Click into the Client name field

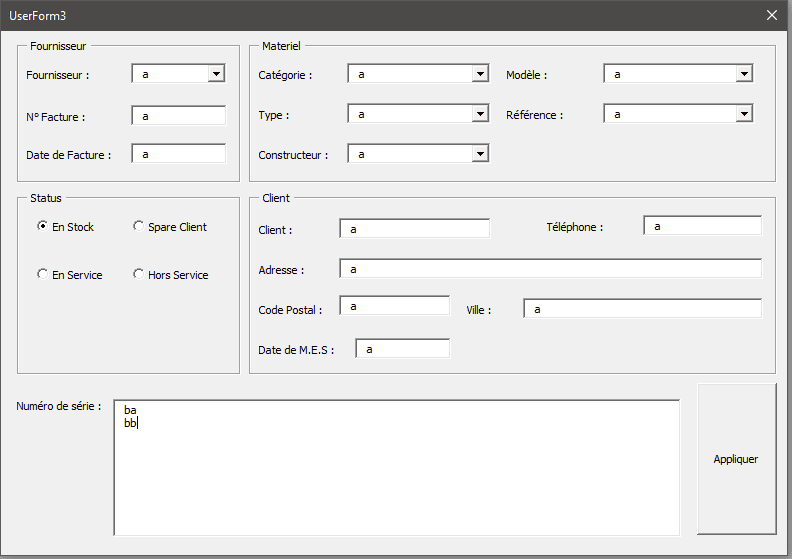415,229
